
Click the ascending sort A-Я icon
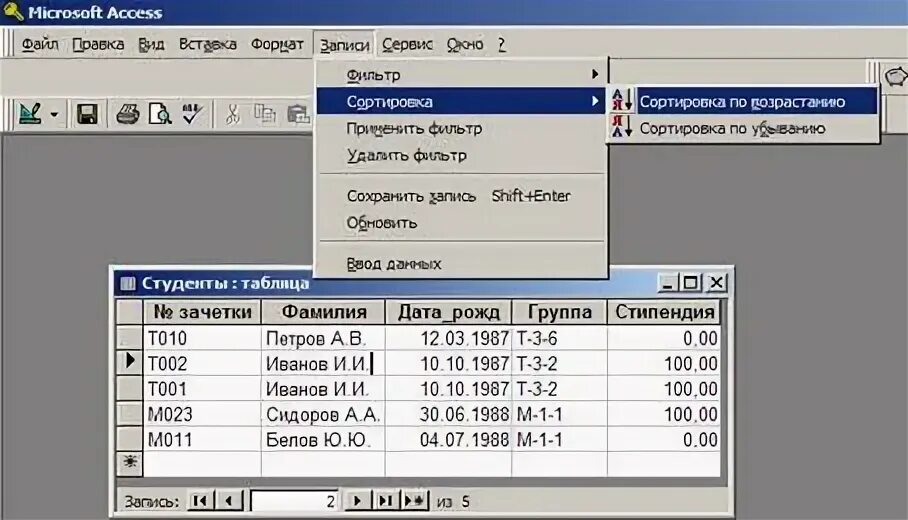click(622, 101)
